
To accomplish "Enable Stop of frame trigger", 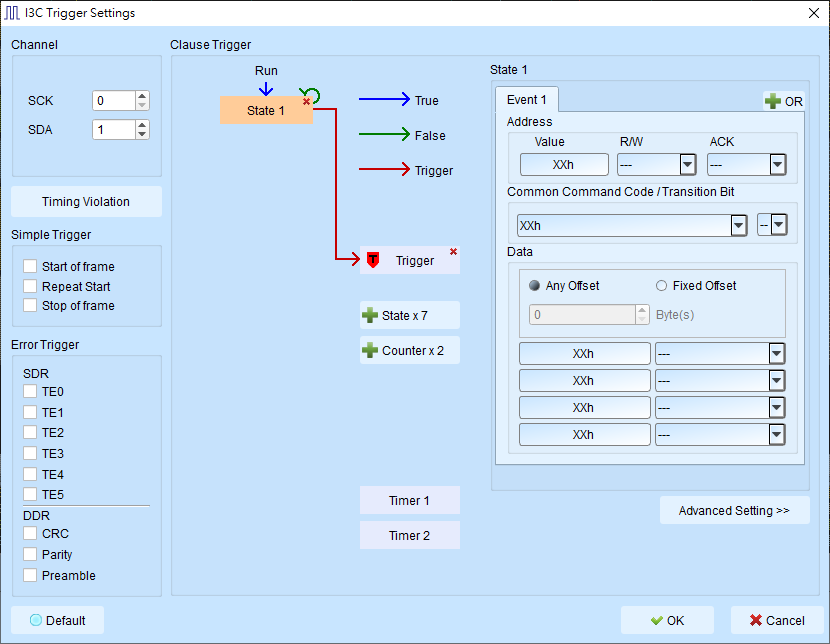I will 30,305.
